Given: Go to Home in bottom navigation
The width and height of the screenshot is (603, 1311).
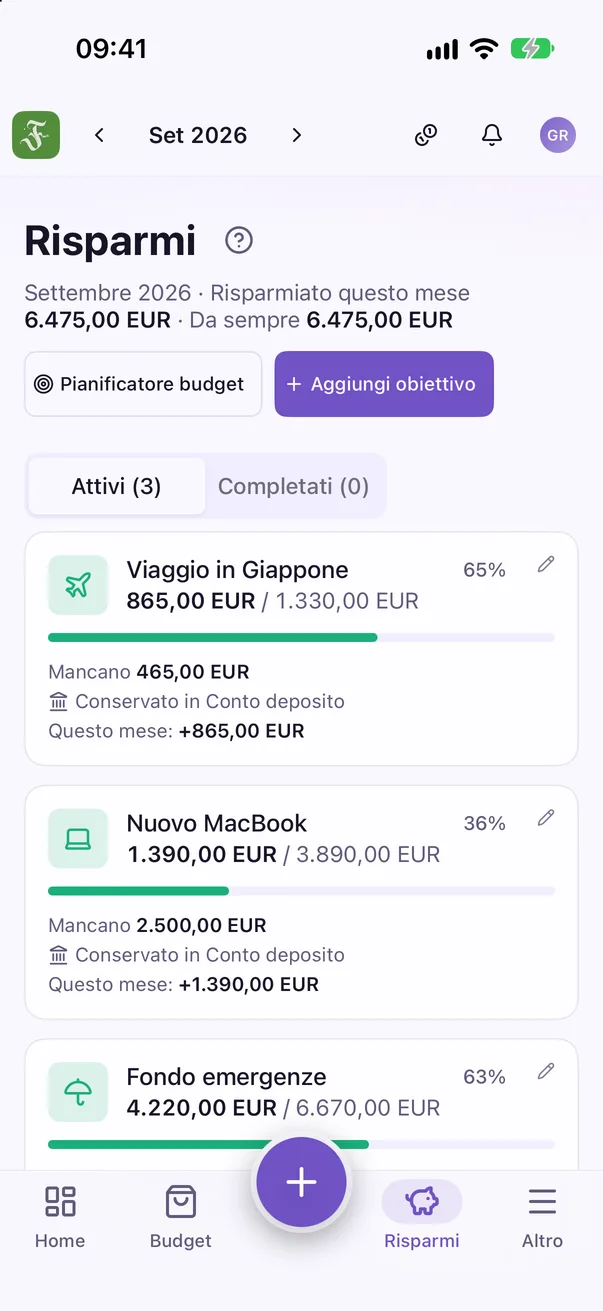Looking at the screenshot, I should (60, 1216).
